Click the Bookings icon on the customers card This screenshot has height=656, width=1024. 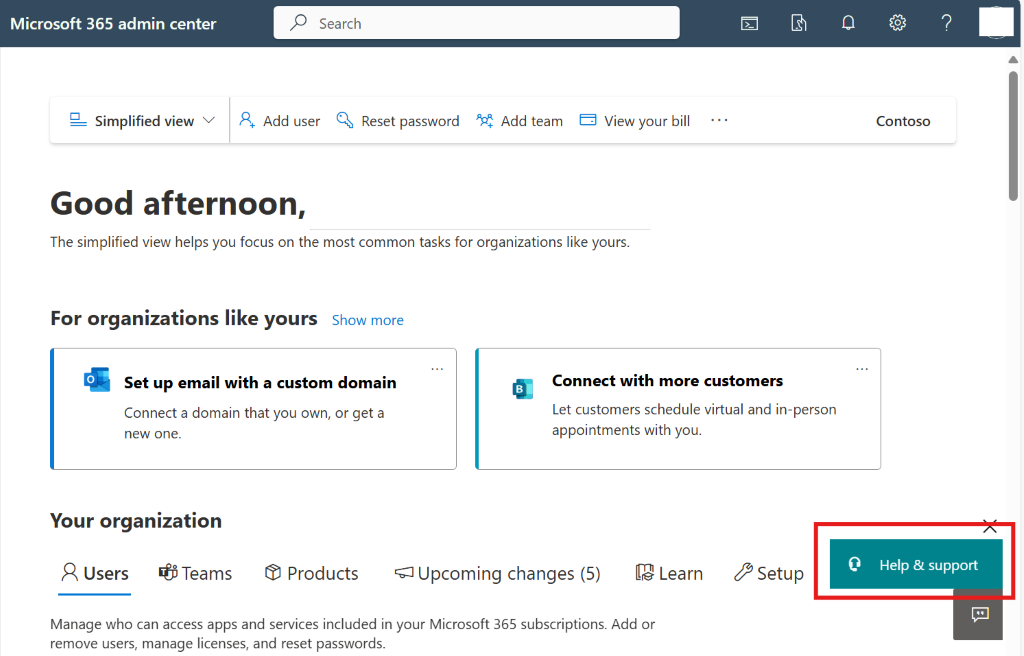(522, 389)
